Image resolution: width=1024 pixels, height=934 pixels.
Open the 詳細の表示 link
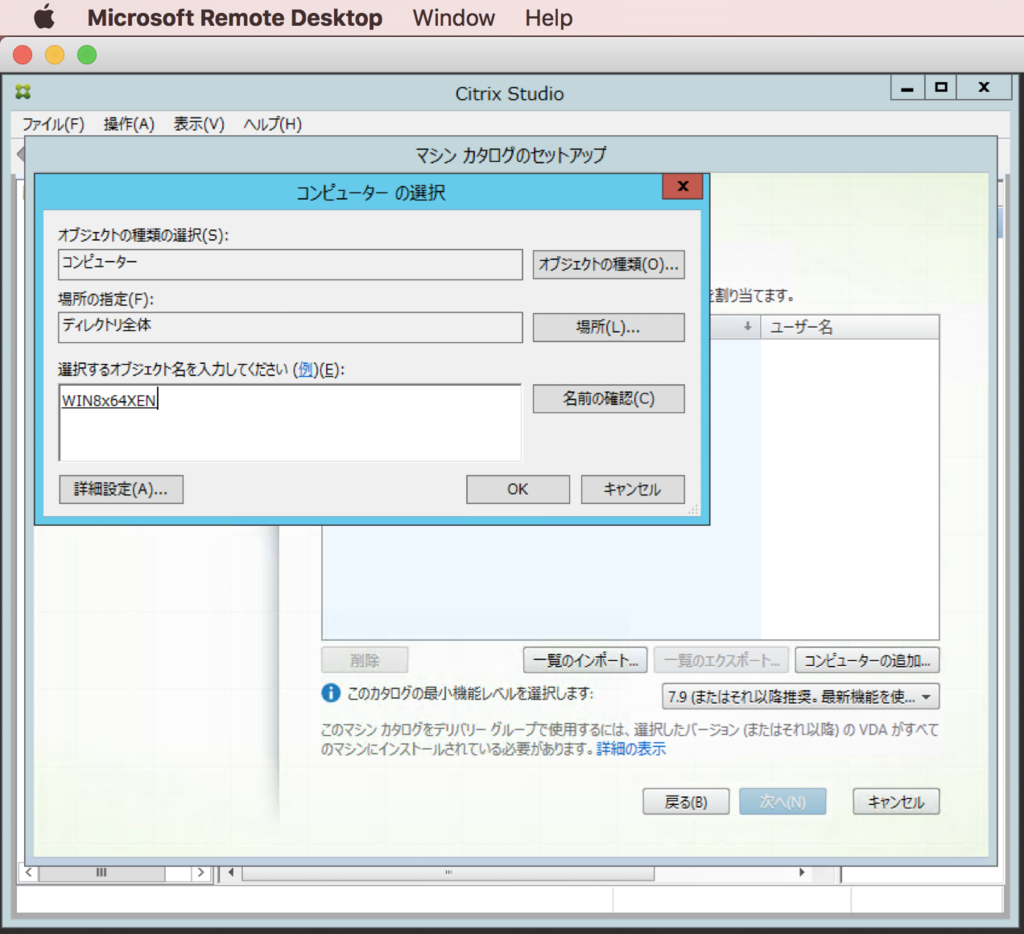(x=631, y=749)
